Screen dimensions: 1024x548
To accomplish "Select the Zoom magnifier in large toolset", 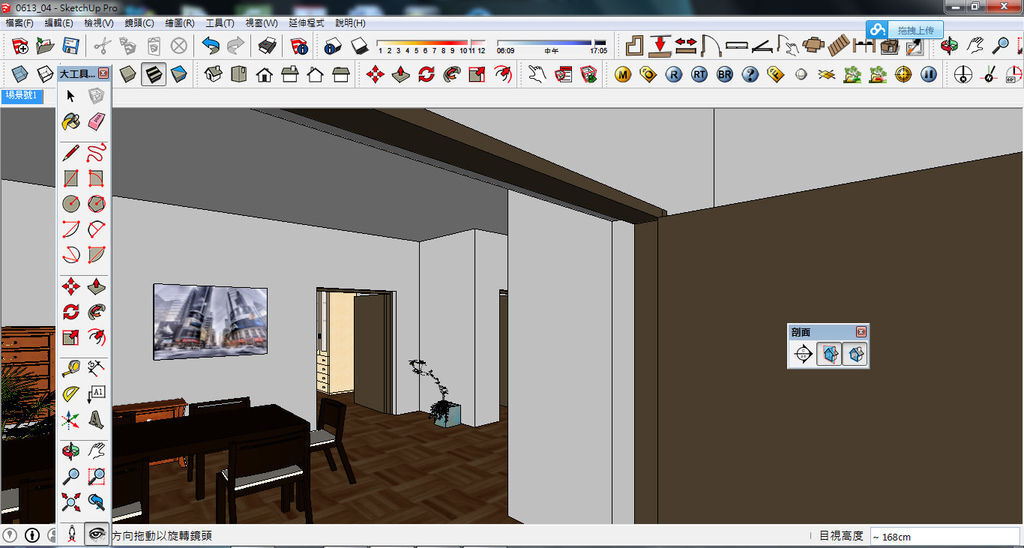I will click(71, 476).
